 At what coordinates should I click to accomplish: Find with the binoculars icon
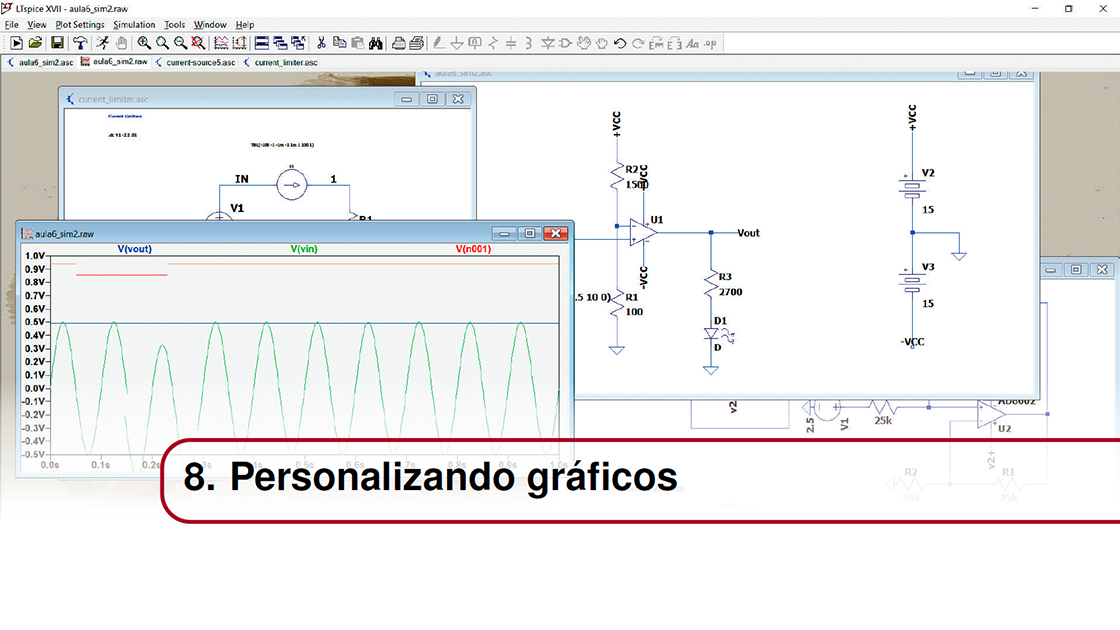(376, 44)
